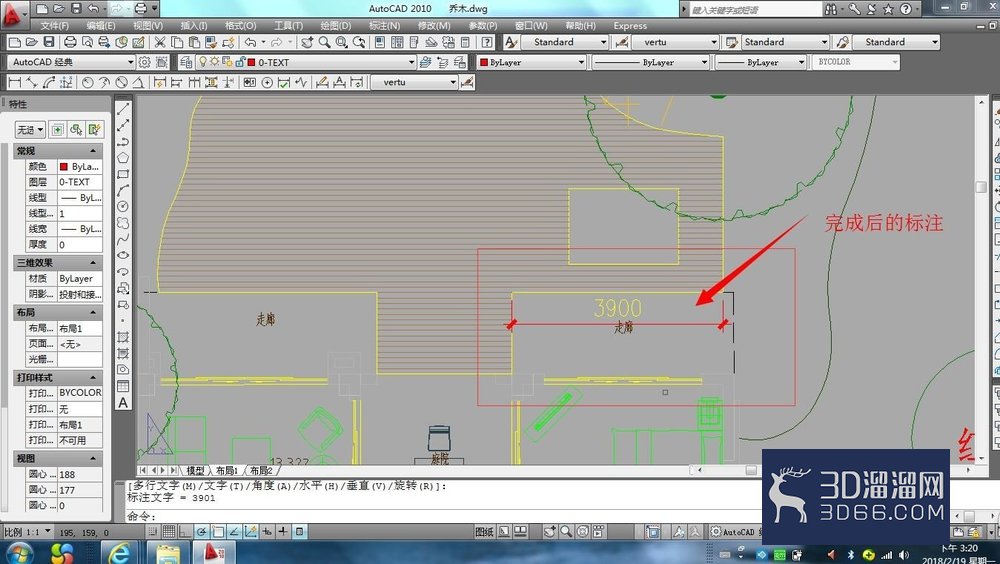Open the 修改(M) menu
The image size is (1000, 564).
tap(434, 26)
